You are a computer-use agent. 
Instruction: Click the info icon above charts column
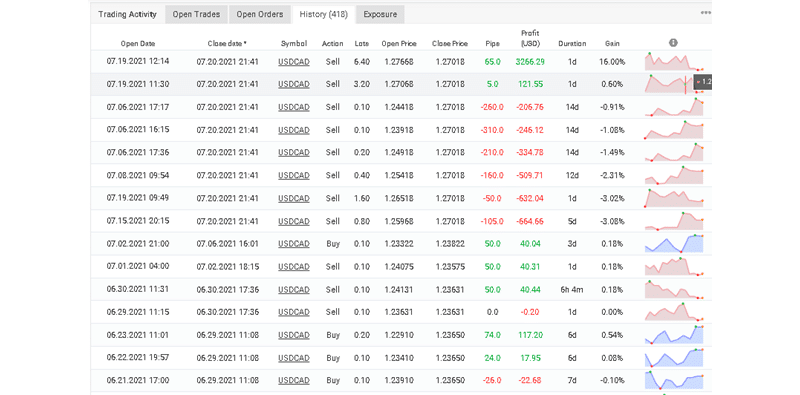pyautogui.click(x=673, y=43)
